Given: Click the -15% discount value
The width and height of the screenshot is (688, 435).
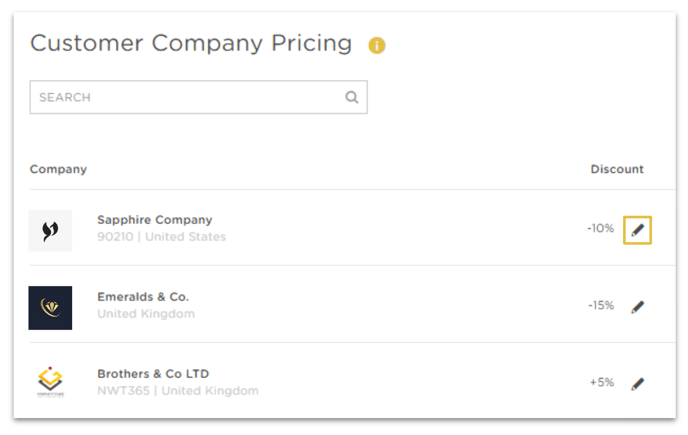Looking at the screenshot, I should pos(601,305).
